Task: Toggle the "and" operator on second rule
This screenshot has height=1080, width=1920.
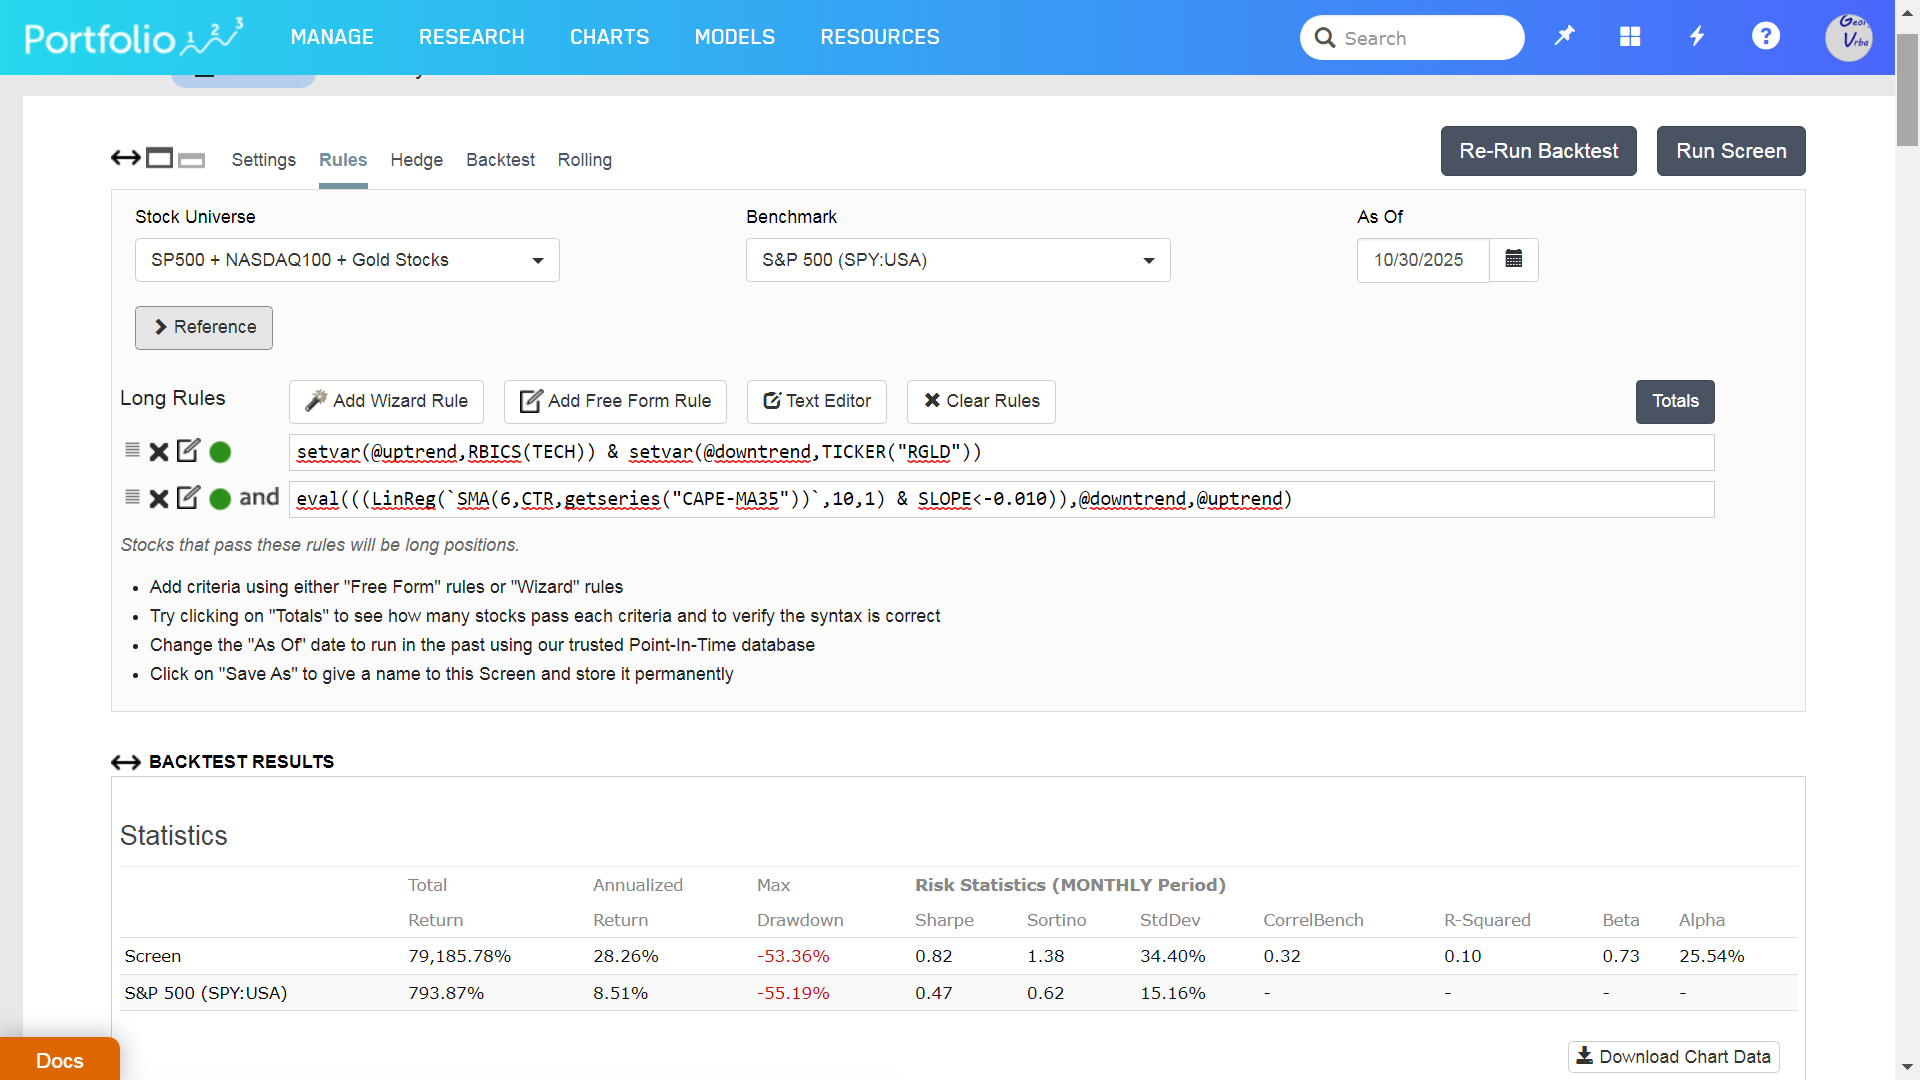Action: 259,497
